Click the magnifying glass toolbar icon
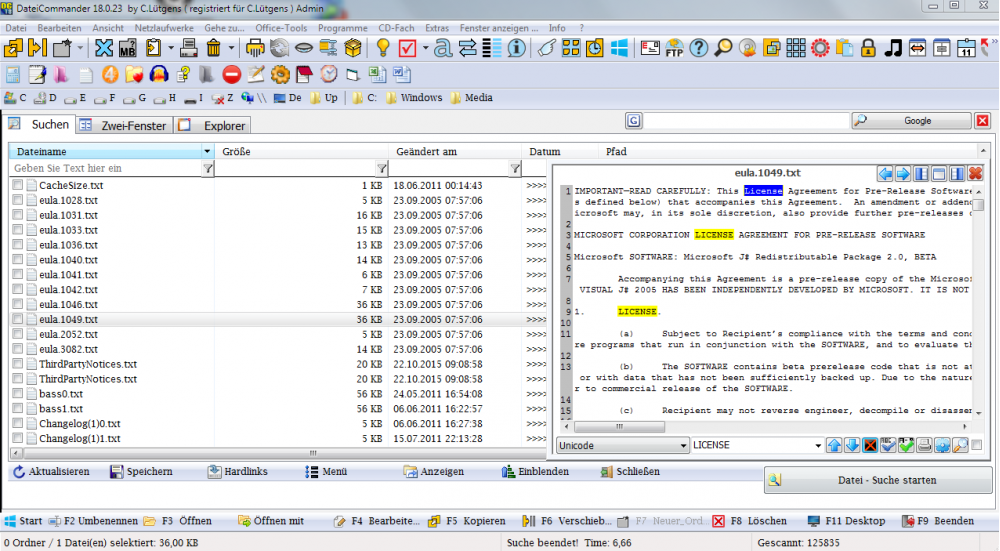The width and height of the screenshot is (1000, 551). pos(723,48)
